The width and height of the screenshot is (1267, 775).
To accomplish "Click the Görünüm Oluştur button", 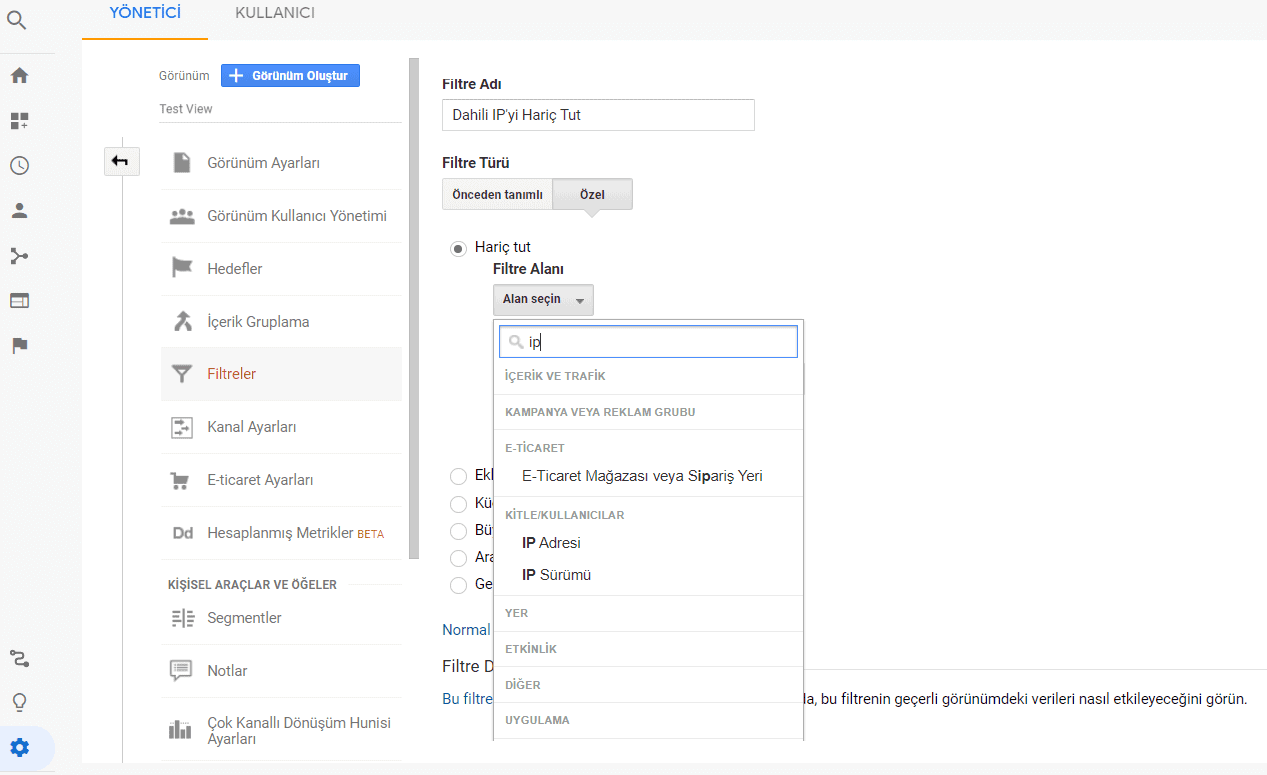I will point(290,76).
